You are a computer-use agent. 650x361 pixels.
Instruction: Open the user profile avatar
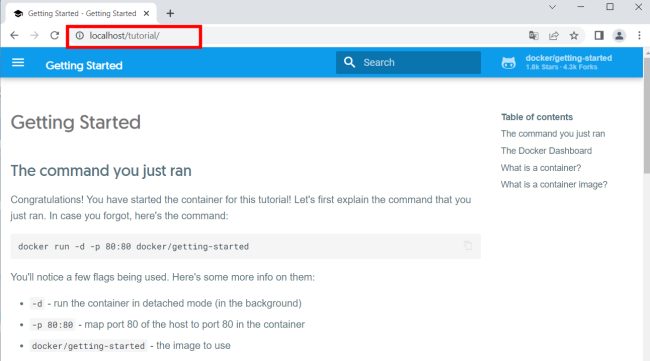pyautogui.click(x=619, y=36)
